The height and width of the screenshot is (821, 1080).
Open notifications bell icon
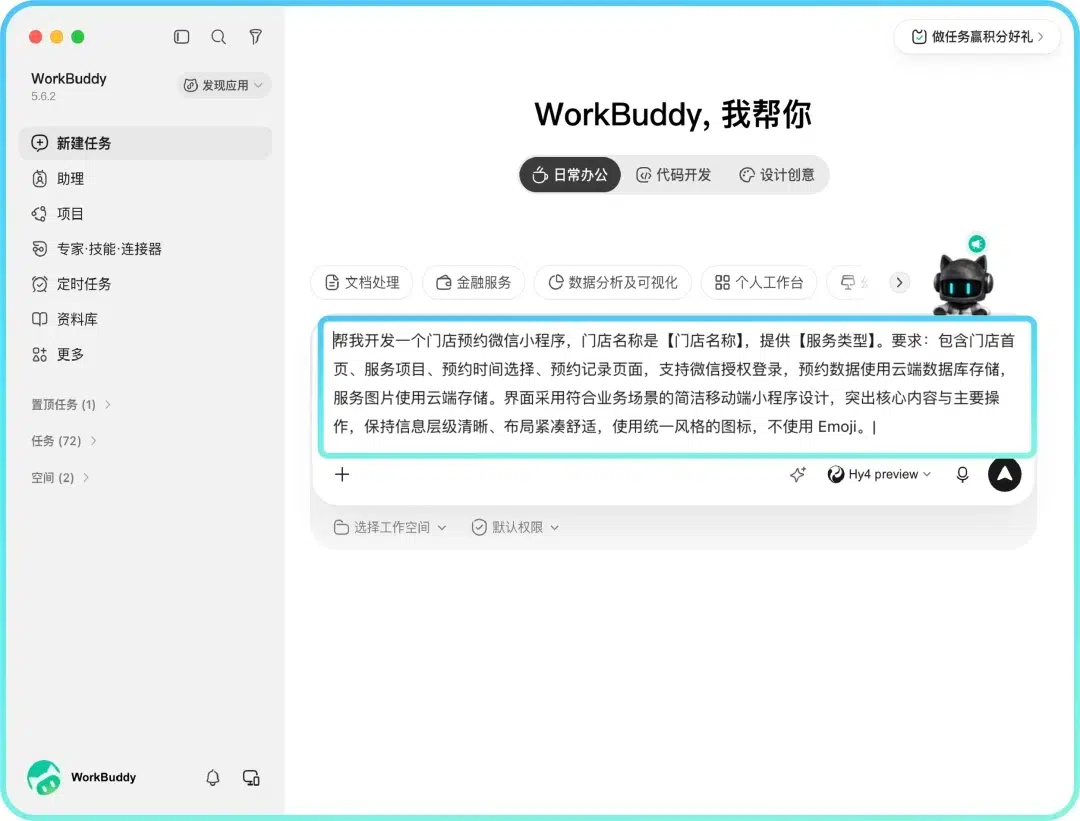[x=213, y=778]
